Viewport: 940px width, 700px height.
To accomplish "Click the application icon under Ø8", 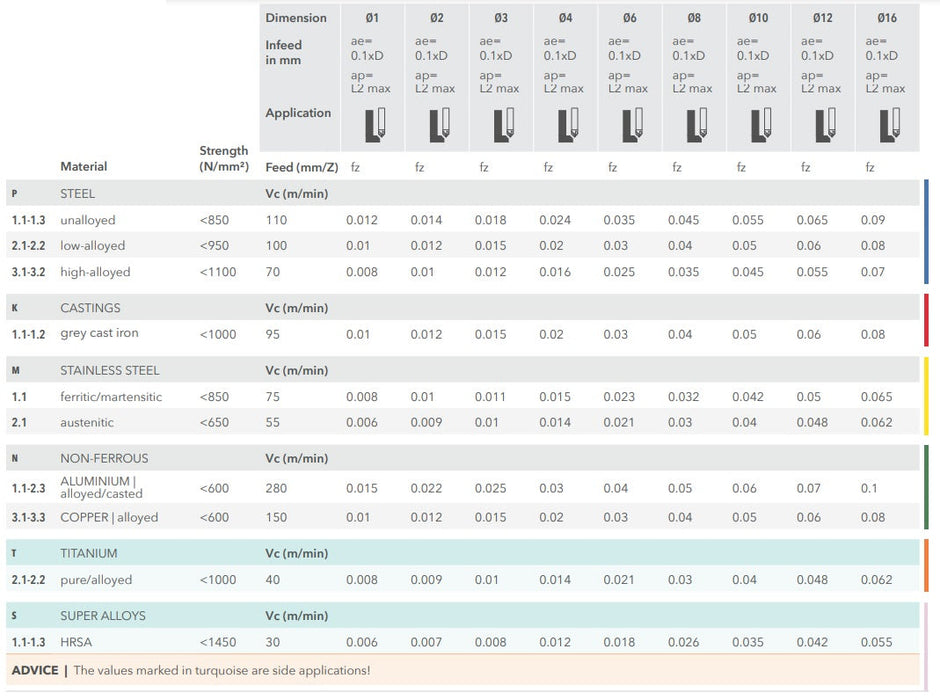I will click(x=696, y=125).
